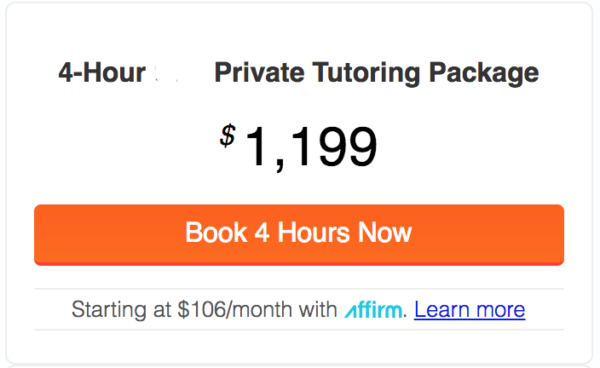This screenshot has width=600, height=368.
Task: Click the word Now on orange button
Action: click(385, 233)
